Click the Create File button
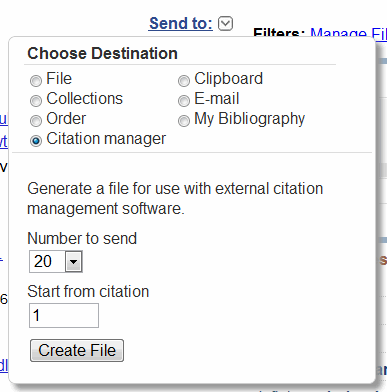 (x=77, y=351)
